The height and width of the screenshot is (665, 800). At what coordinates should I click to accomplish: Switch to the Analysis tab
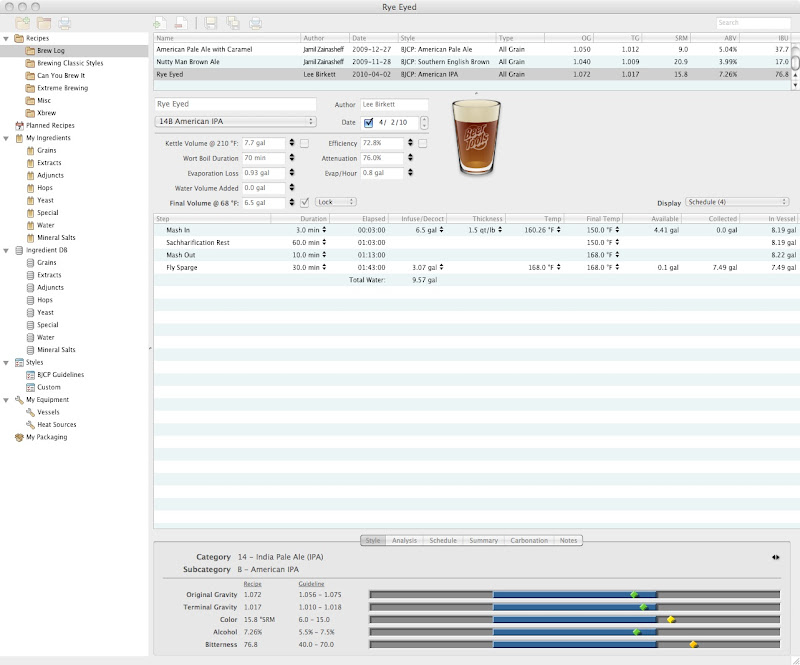[404, 541]
